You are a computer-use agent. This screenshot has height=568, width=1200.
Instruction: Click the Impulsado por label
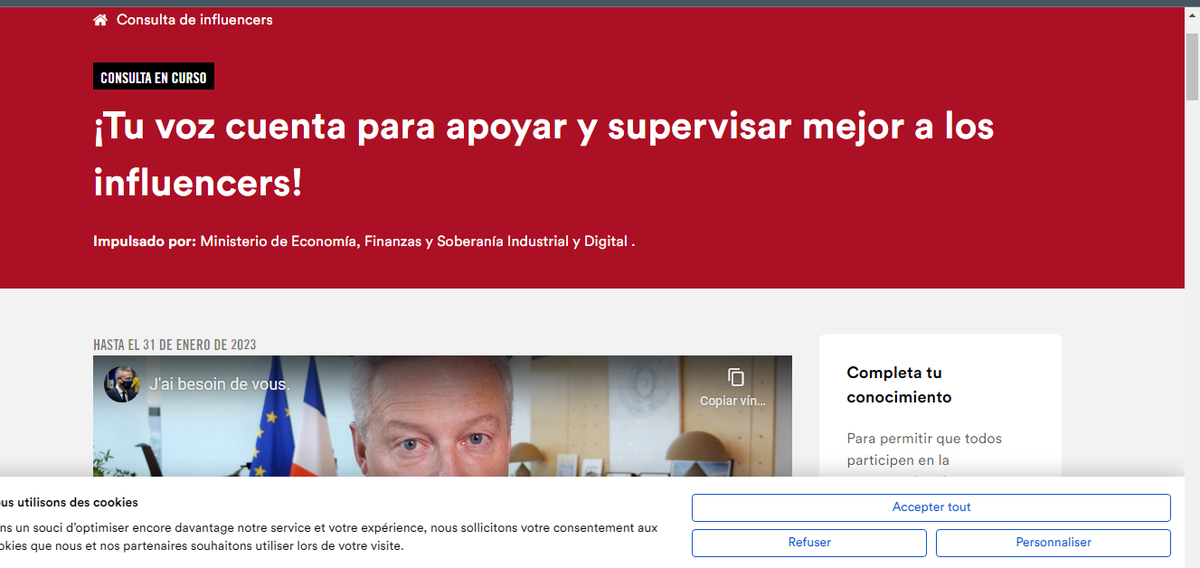145,241
